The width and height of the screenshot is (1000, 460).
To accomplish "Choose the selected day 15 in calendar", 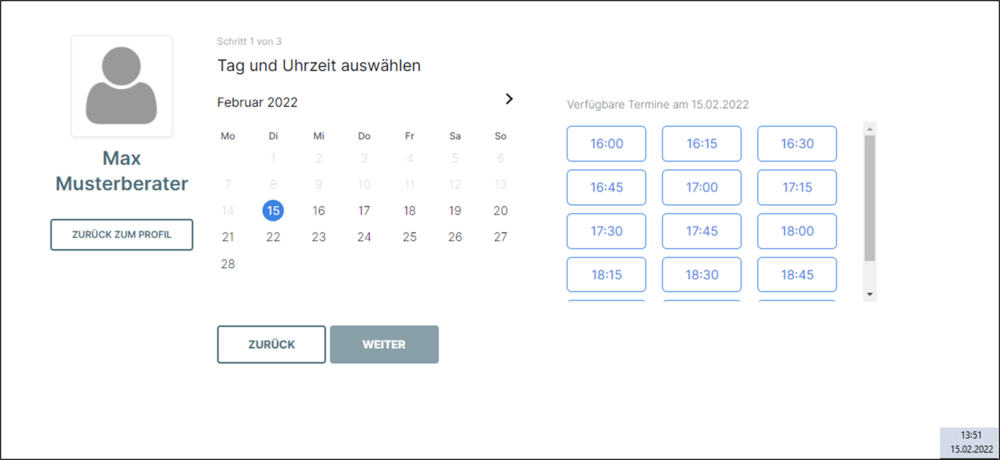I will pyautogui.click(x=274, y=211).
